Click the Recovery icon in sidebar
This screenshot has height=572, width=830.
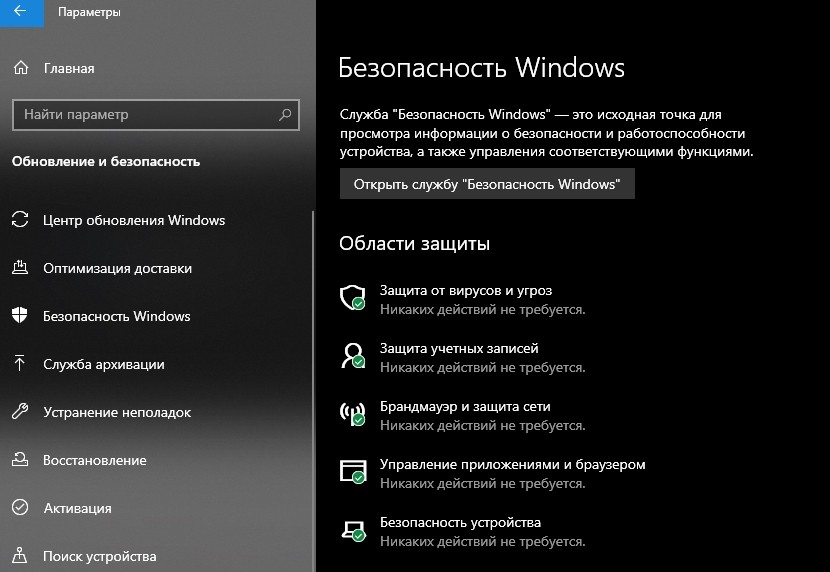[x=20, y=459]
